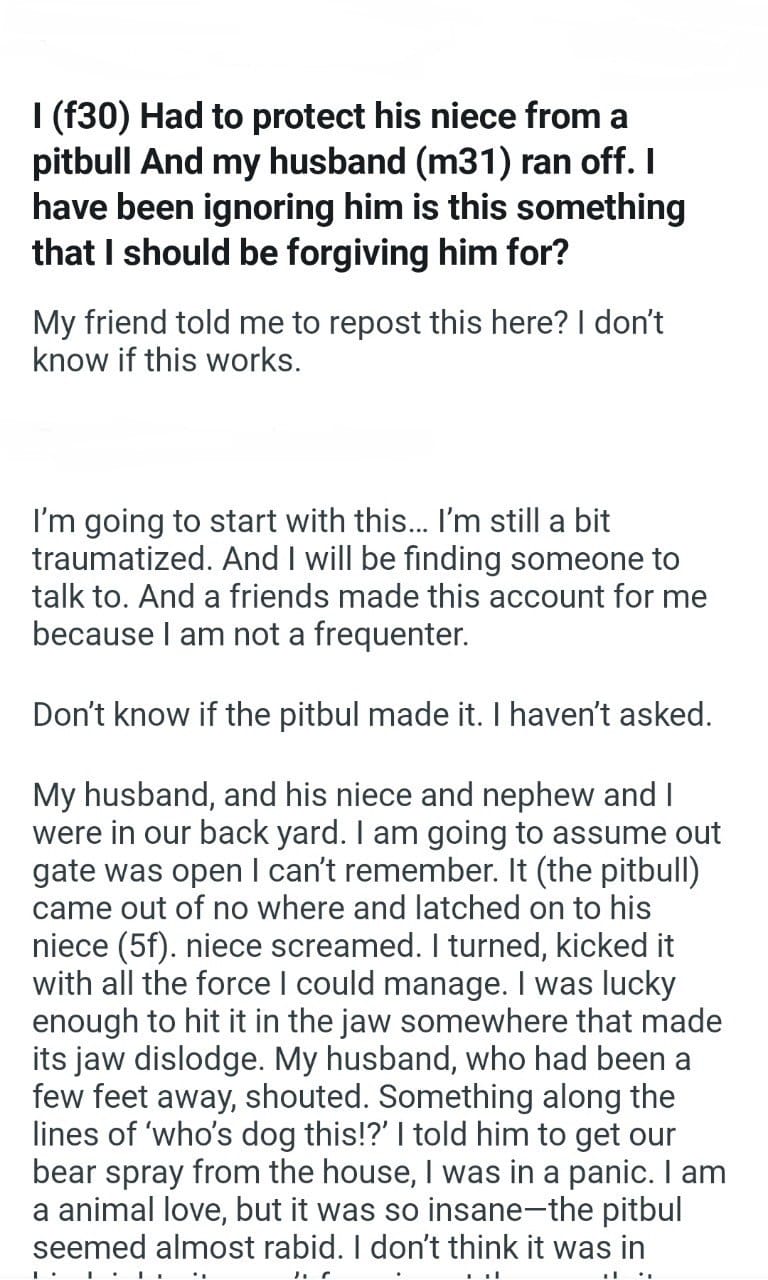Click sentence "My friend told me to repost"

point(348,323)
